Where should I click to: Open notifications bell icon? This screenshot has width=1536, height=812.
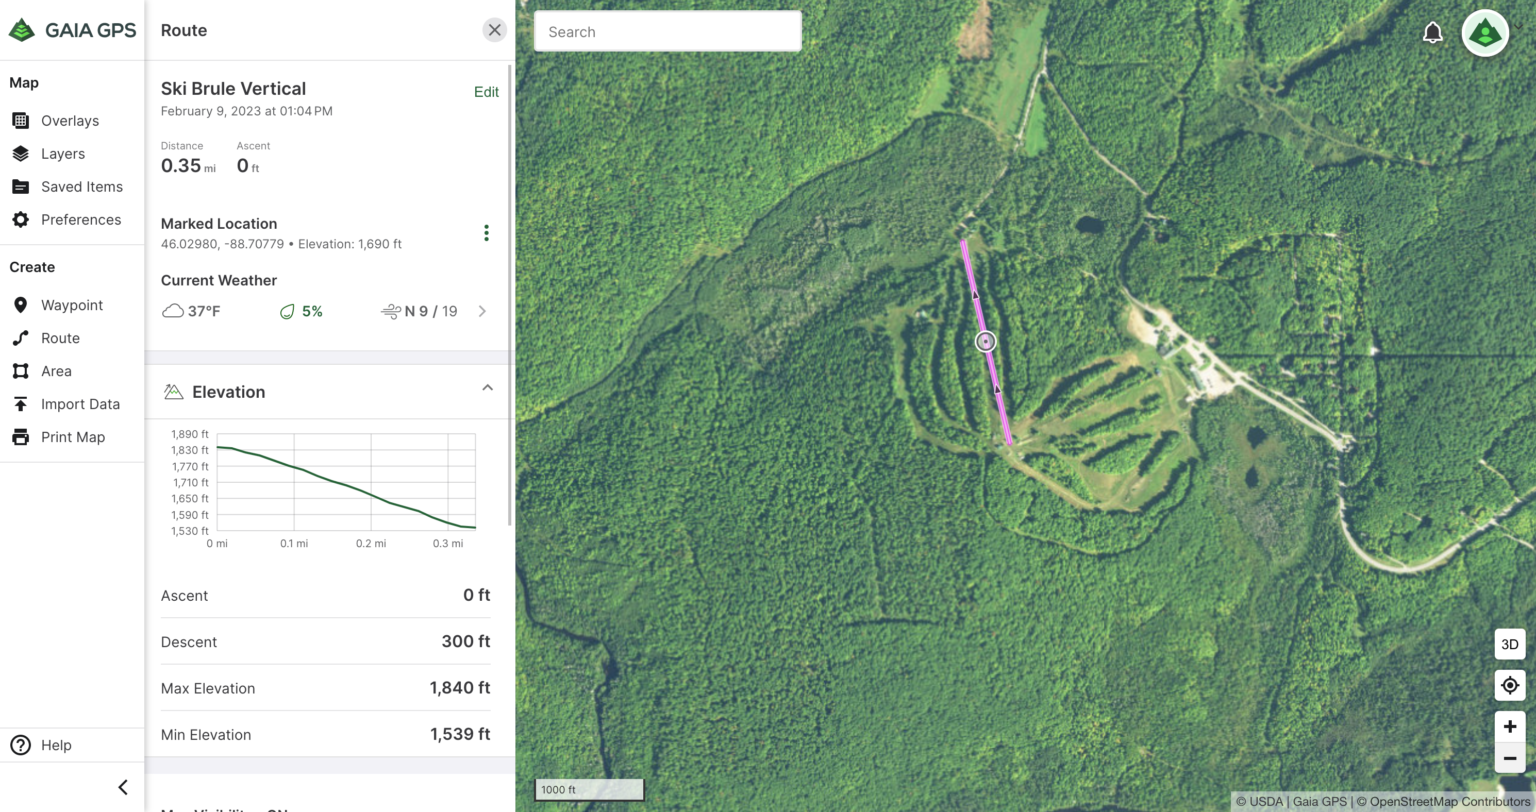(1433, 33)
